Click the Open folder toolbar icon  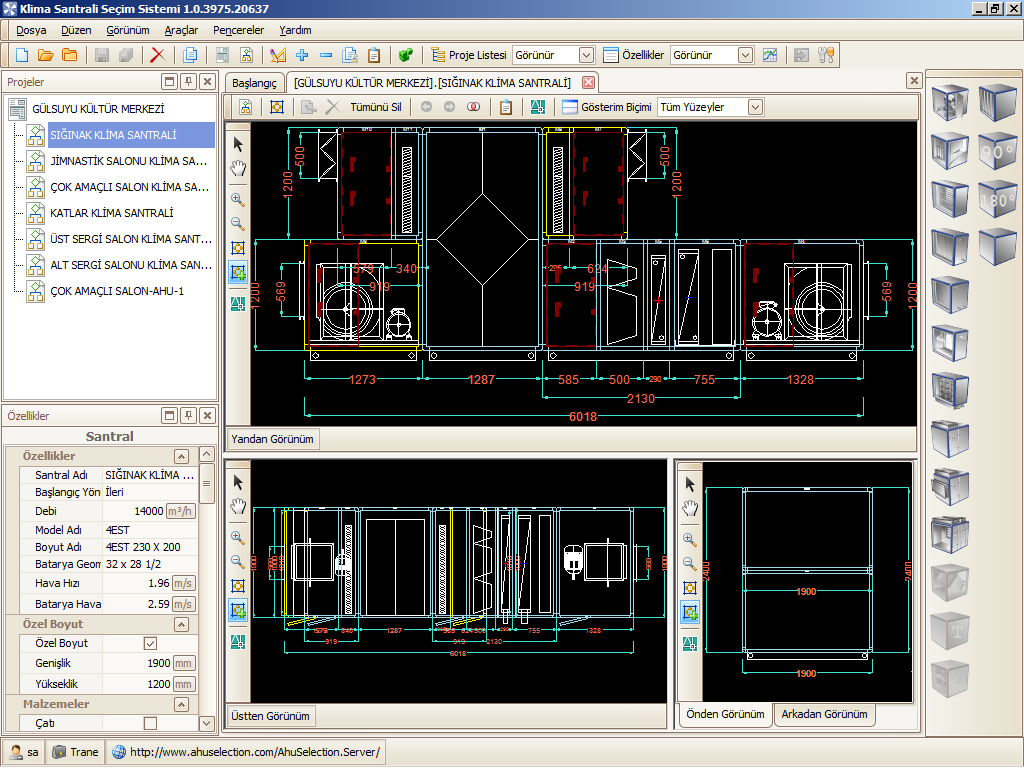[45, 56]
